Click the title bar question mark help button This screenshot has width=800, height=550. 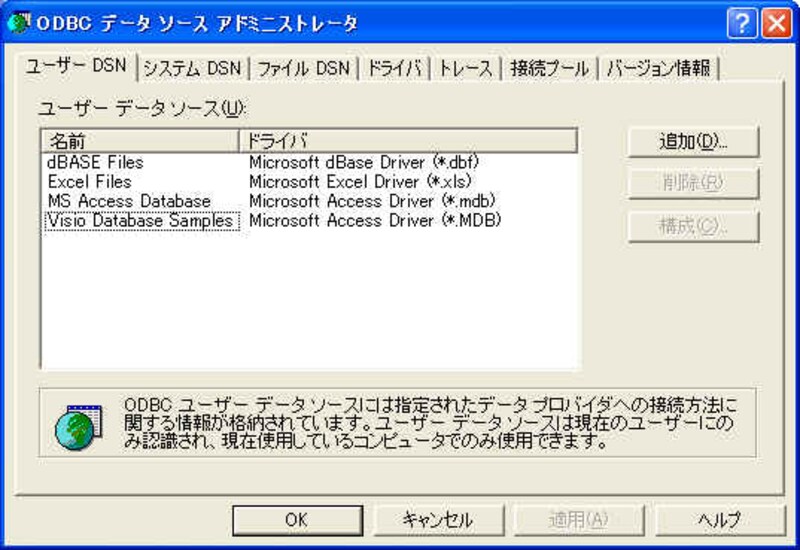(742, 23)
